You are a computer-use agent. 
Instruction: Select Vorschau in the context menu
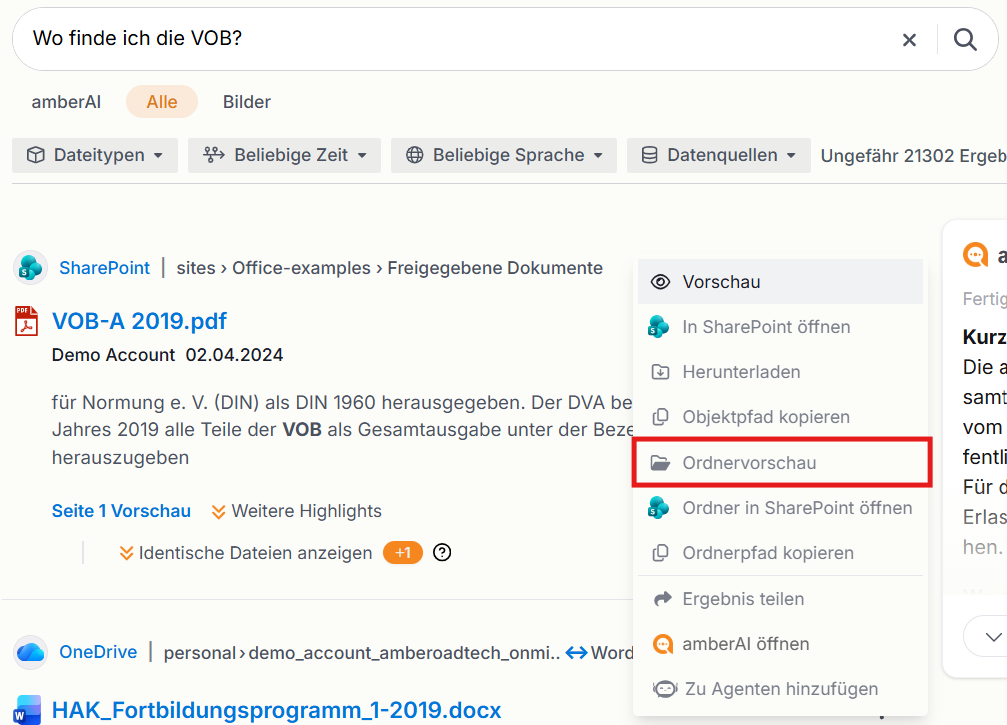(x=780, y=282)
